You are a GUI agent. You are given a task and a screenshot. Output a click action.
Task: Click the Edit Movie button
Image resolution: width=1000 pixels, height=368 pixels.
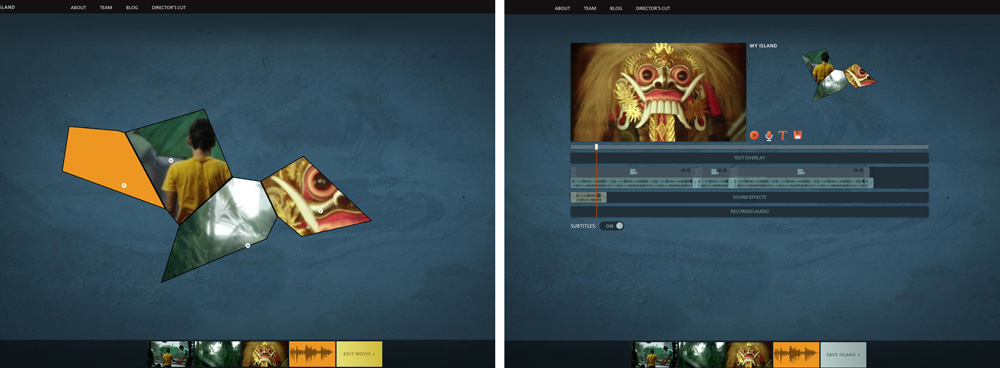359,354
